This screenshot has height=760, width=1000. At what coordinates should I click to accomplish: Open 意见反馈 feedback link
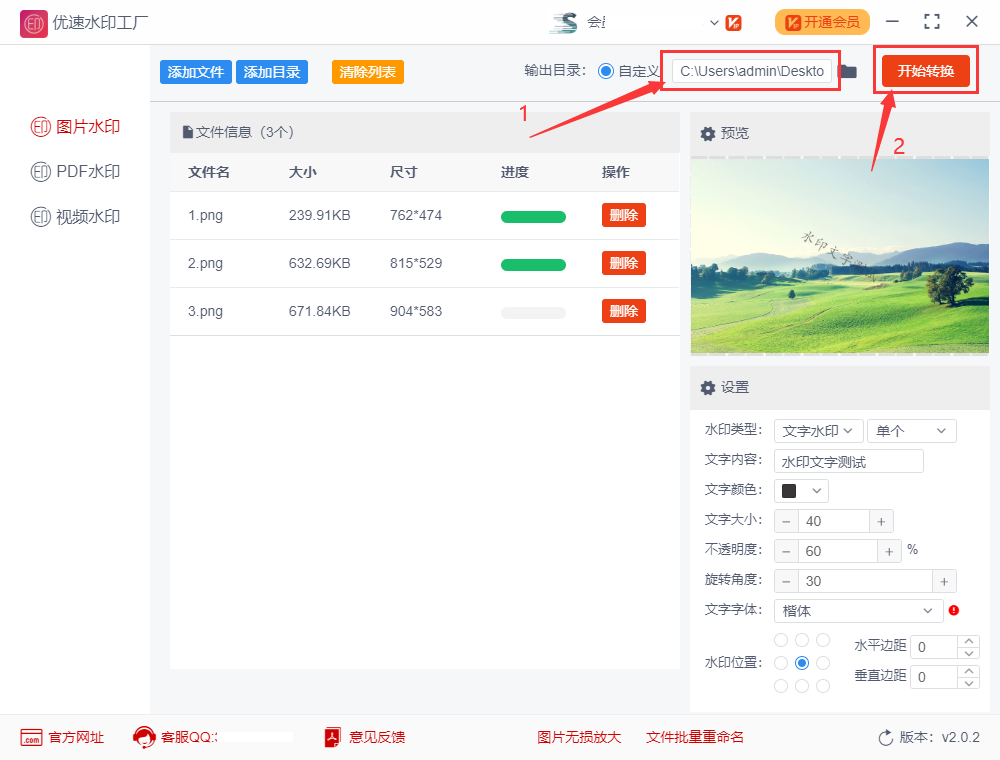click(x=377, y=738)
